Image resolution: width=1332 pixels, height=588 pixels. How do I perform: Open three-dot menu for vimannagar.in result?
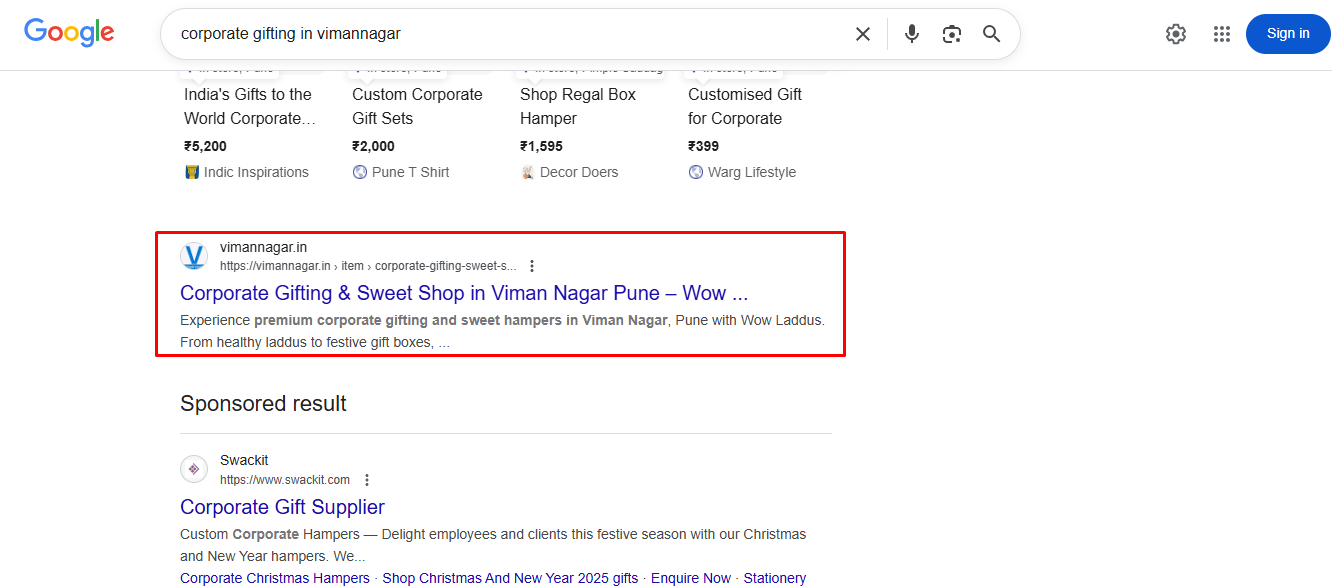(532, 265)
